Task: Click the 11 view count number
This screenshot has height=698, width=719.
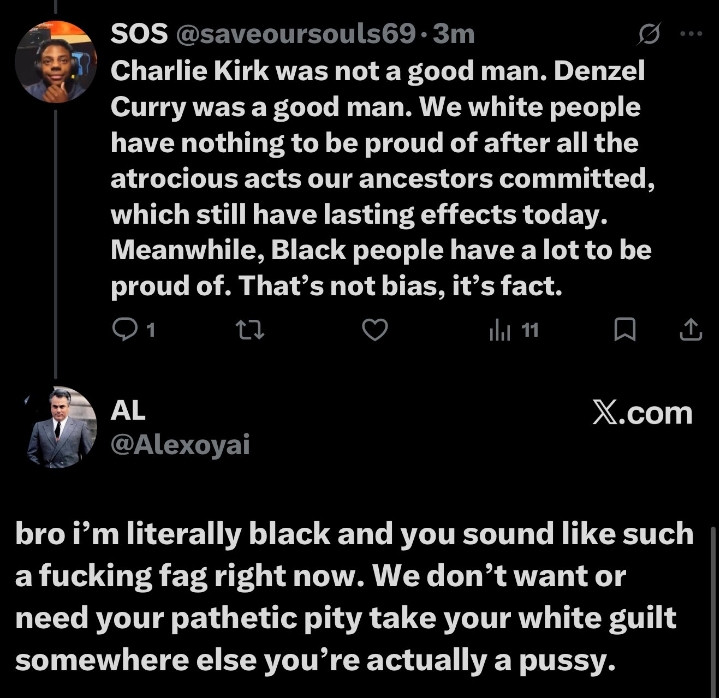Action: tap(530, 329)
